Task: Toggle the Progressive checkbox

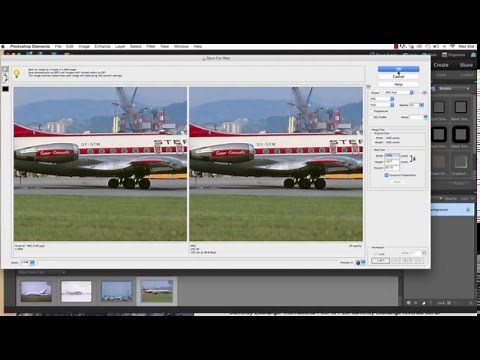Action: pos(372,111)
